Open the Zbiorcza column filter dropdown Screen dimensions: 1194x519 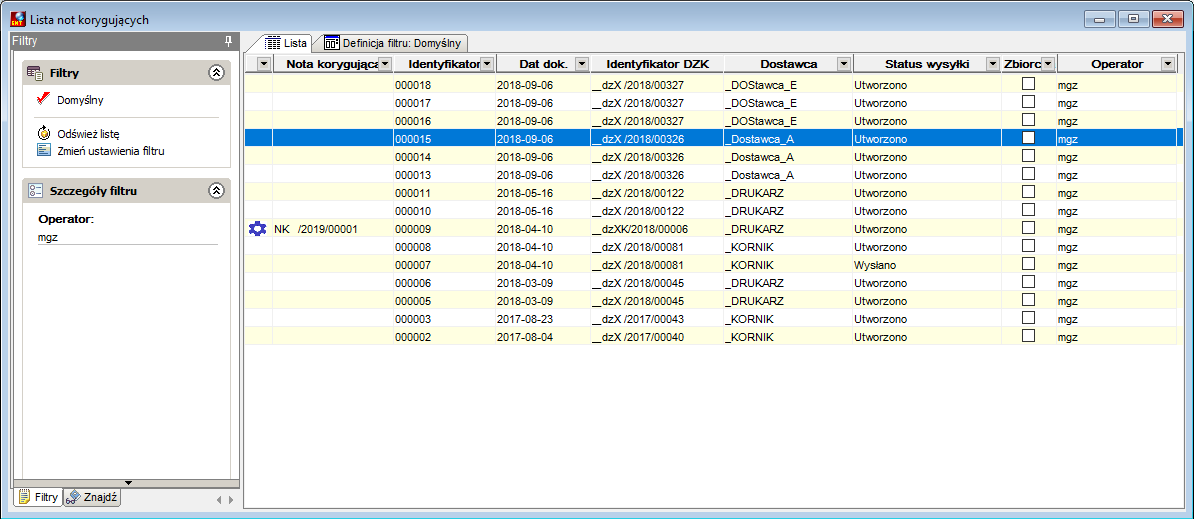click(1048, 64)
